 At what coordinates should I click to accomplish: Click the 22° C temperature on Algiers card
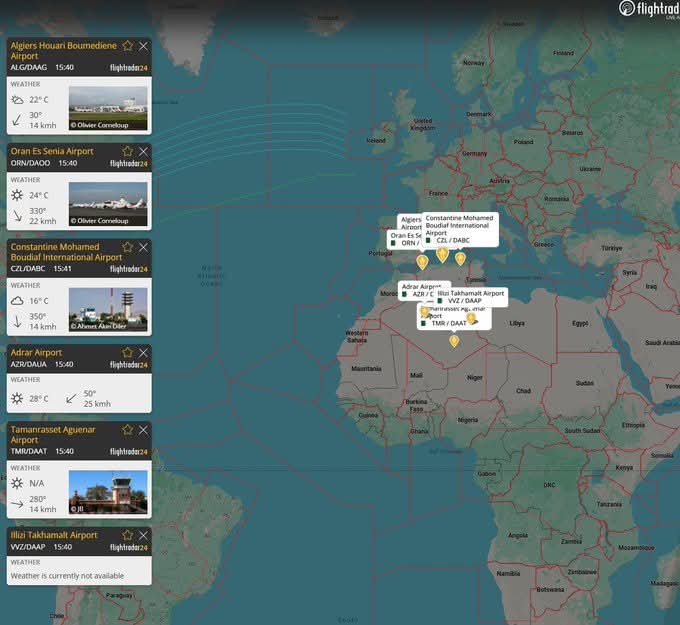(x=39, y=100)
